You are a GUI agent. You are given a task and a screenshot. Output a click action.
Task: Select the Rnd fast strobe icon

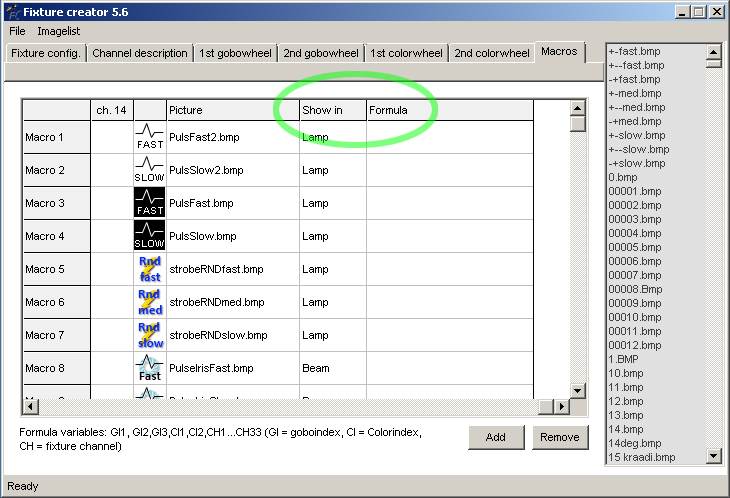pyautogui.click(x=149, y=269)
